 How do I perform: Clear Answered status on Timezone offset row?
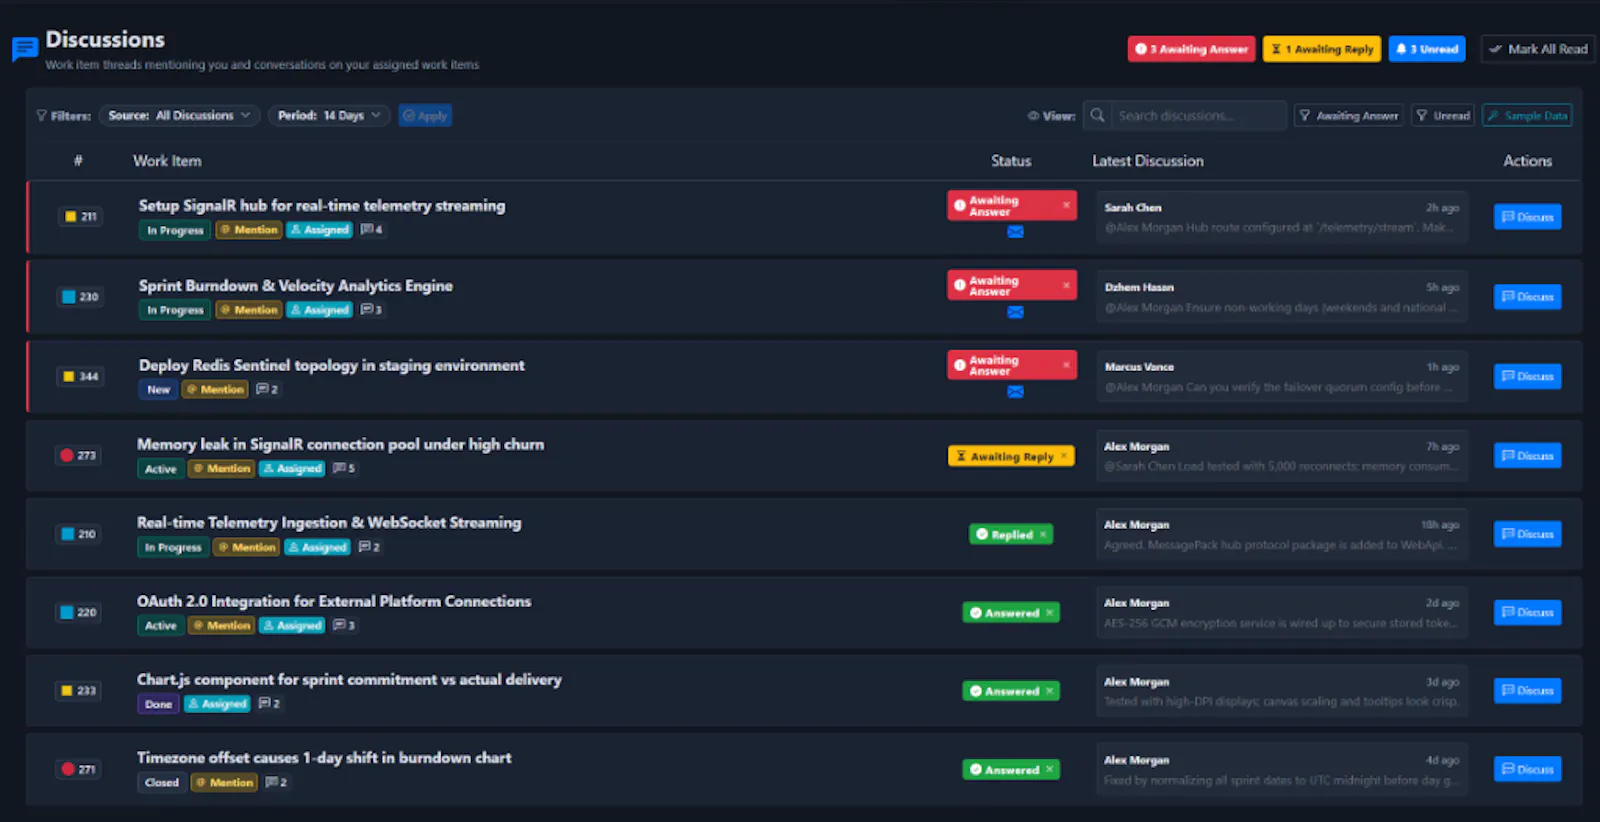click(x=1049, y=769)
